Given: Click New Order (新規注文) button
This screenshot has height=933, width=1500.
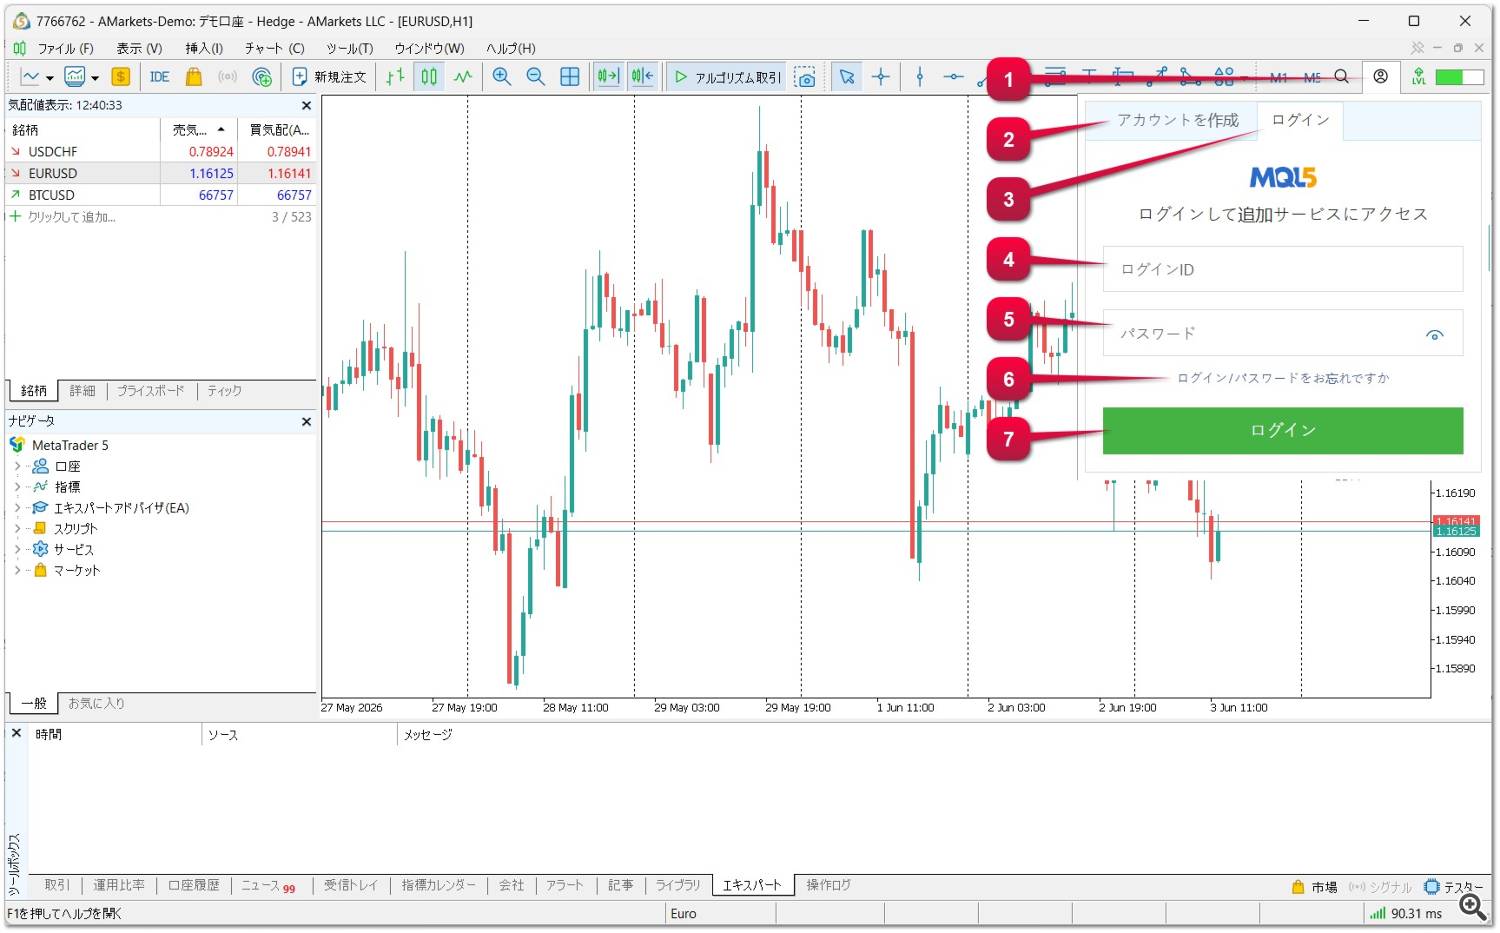Looking at the screenshot, I should pos(329,77).
